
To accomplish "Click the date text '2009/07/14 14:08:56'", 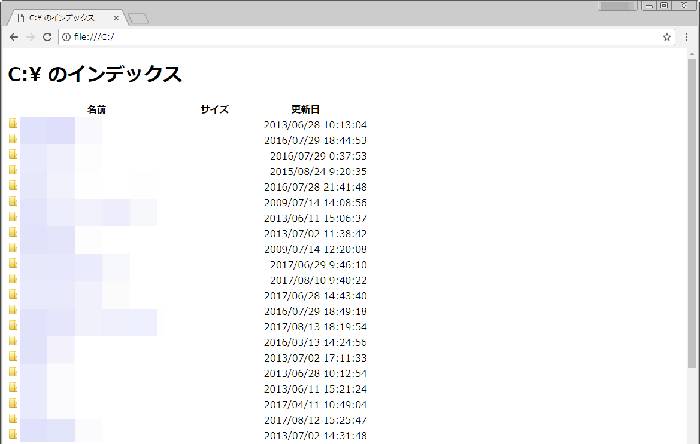I will coord(315,203).
